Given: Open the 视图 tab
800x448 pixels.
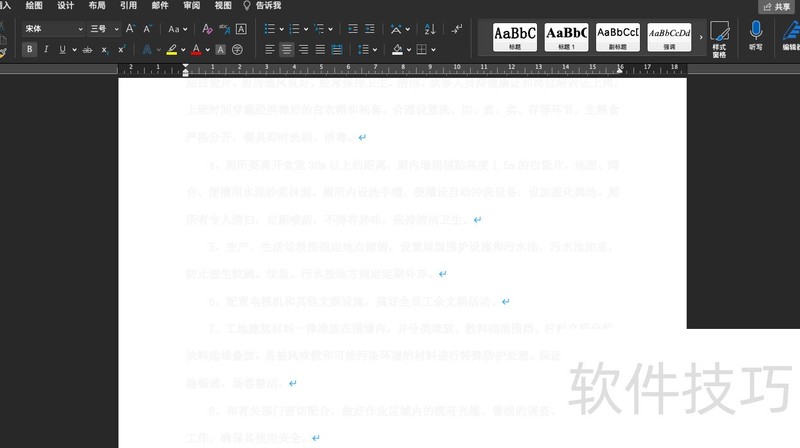Looking at the screenshot, I should click(x=223, y=6).
